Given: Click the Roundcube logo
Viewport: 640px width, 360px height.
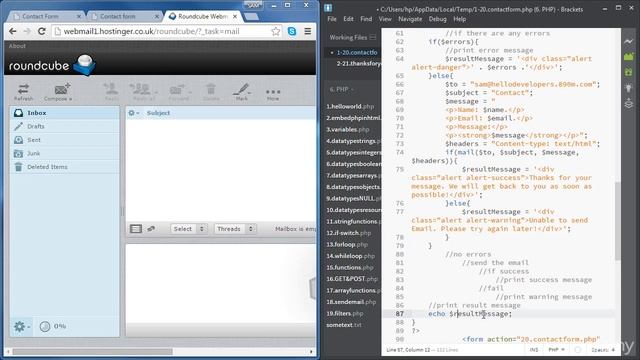Looking at the screenshot, I should click(52, 65).
